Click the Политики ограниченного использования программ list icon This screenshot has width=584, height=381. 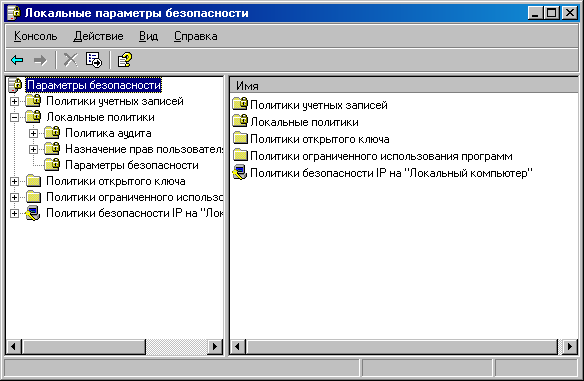[241, 155]
